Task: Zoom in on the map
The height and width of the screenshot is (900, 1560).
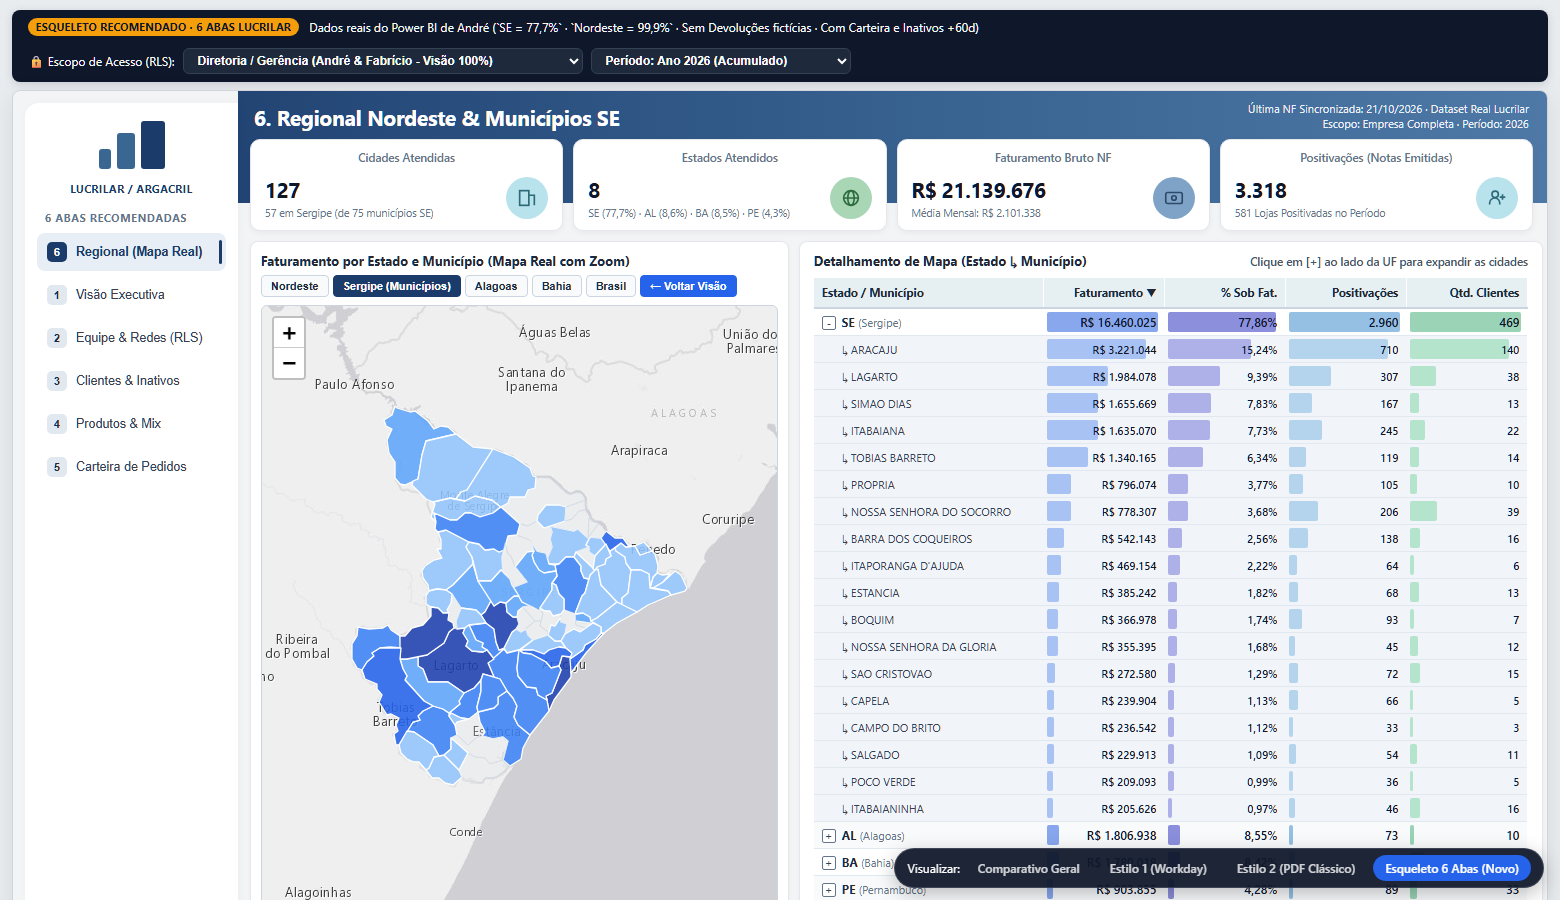Action: tap(289, 333)
